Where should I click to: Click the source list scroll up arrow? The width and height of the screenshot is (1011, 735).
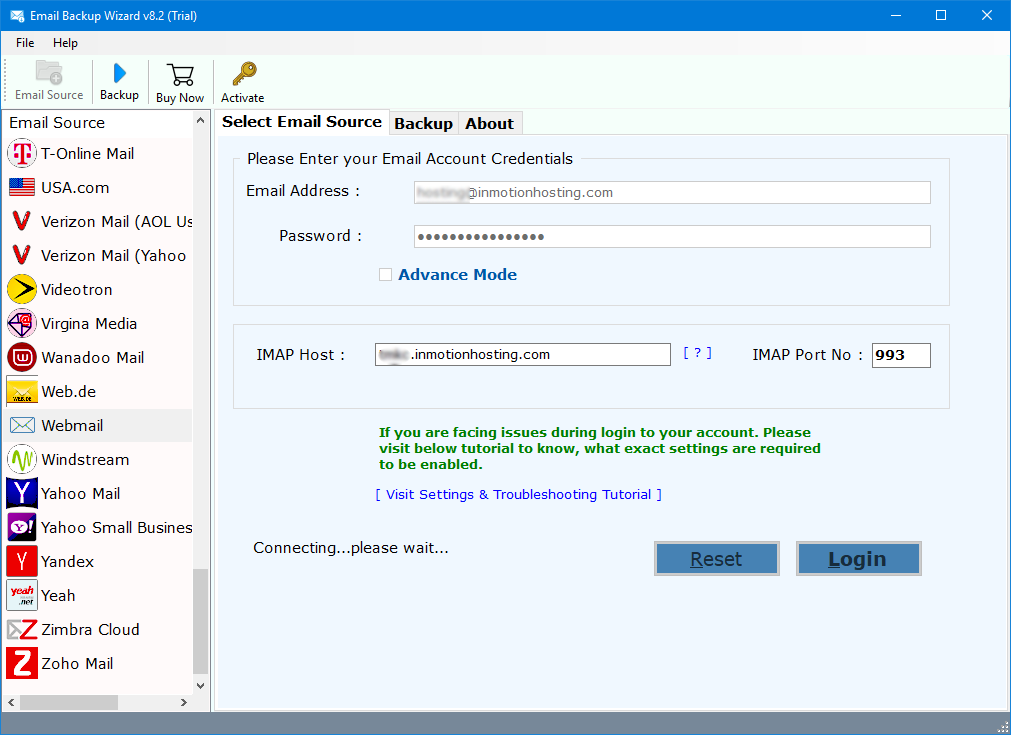click(x=201, y=121)
